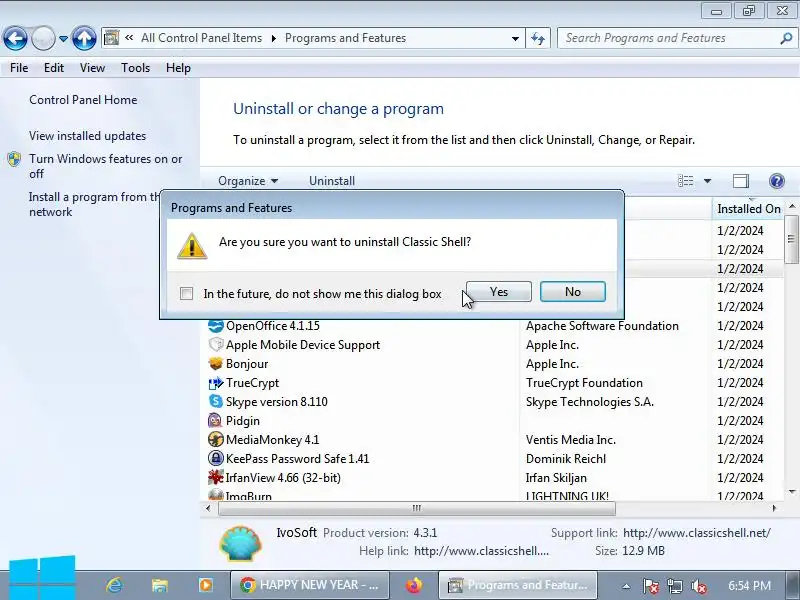Select the OpenOffice 4.1.15 entry
Screen dimensions: 800x600
point(273,326)
